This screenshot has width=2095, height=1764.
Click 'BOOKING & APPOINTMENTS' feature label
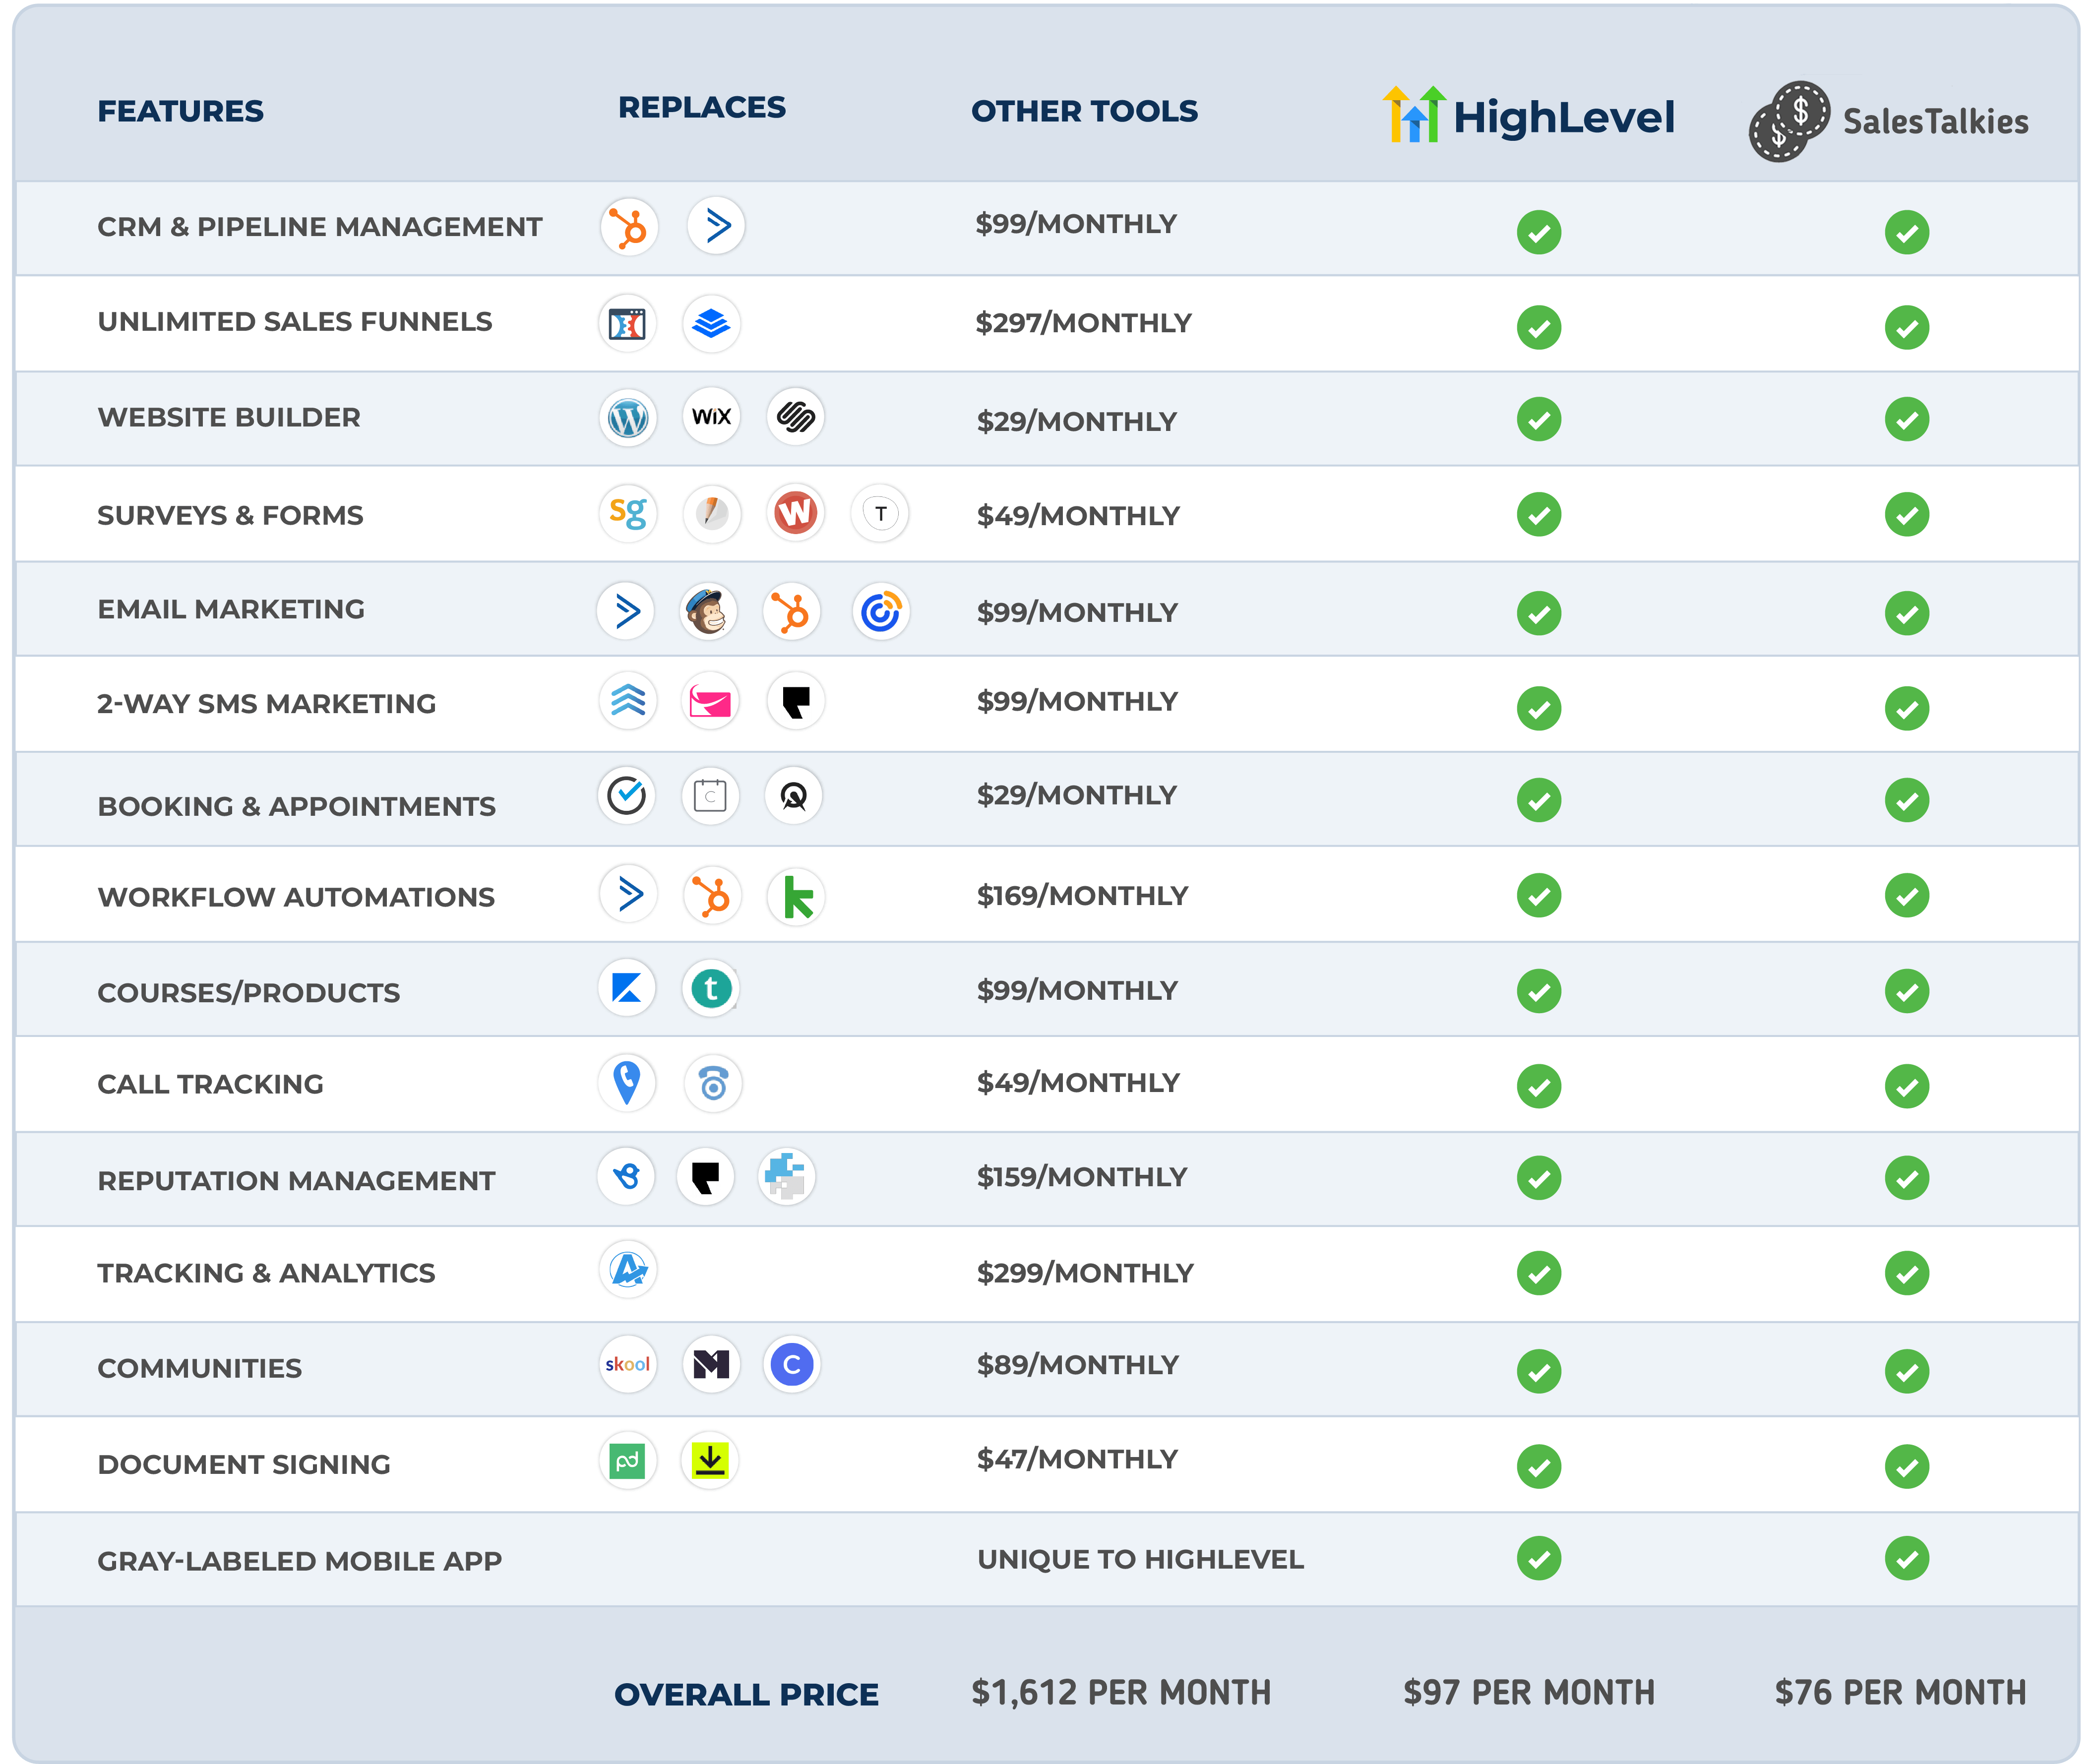pyautogui.click(x=296, y=806)
